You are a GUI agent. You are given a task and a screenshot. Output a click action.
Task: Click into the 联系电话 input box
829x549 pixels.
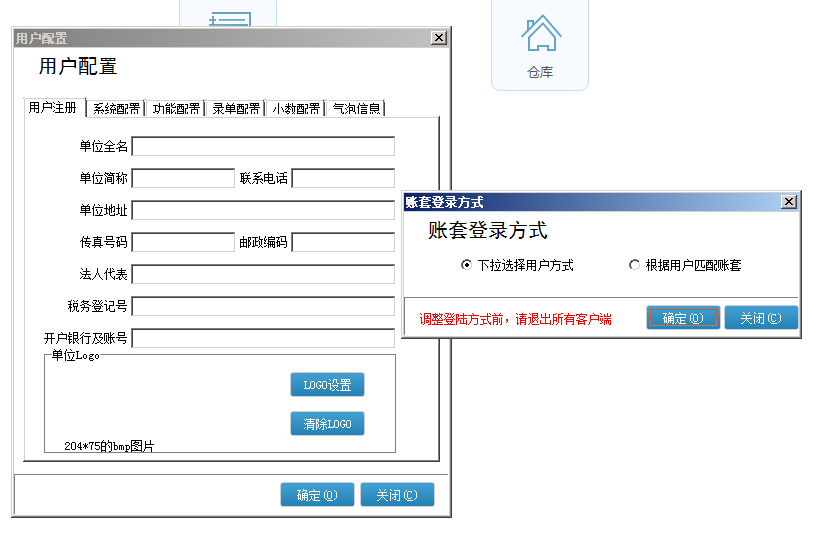pos(343,178)
